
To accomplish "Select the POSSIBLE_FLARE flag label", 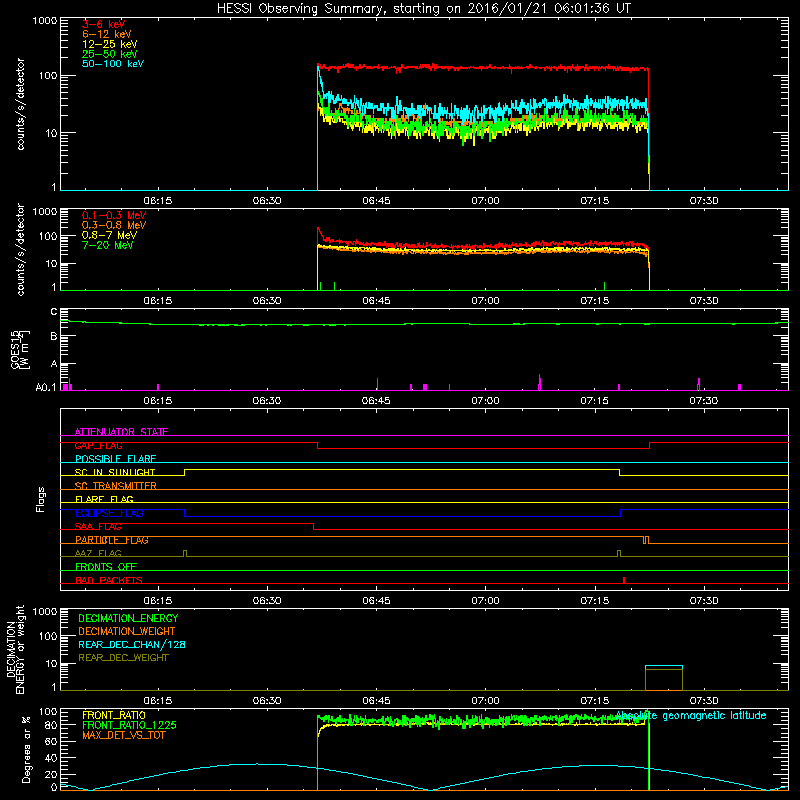I will coord(115,459).
